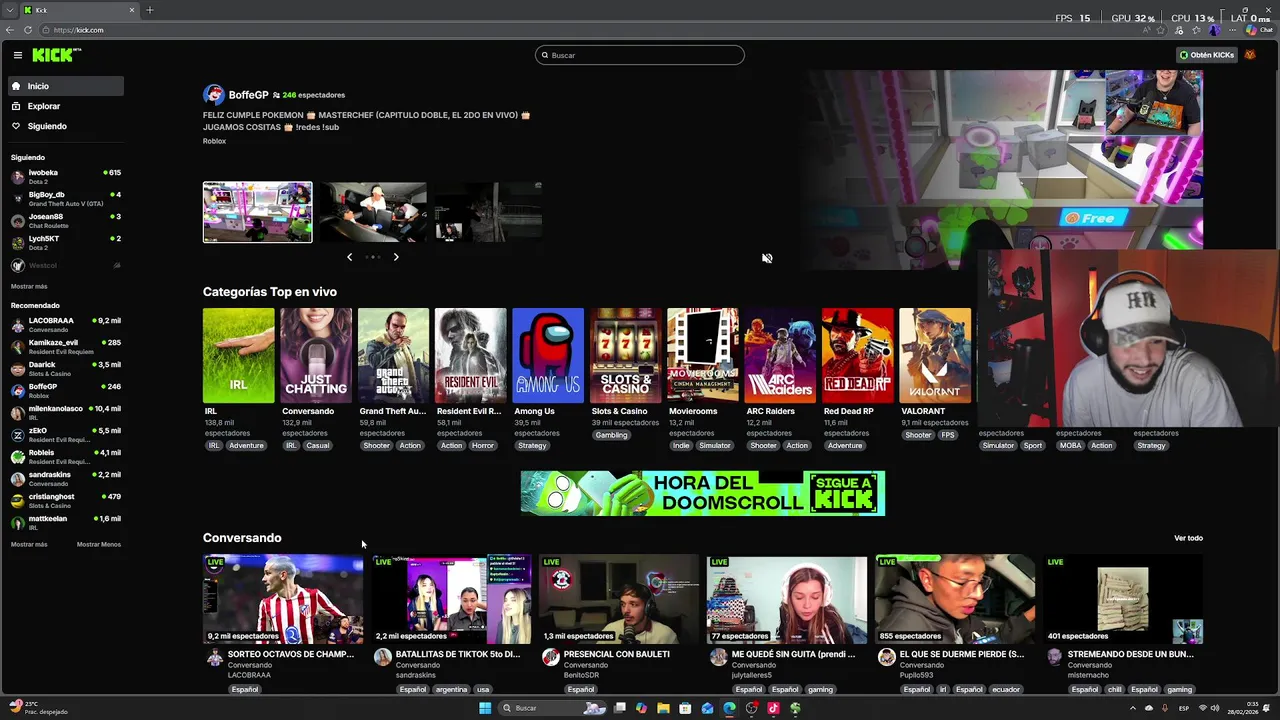This screenshot has width=1280, height=720.
Task: Open the ARC Raiders category card
Action: tap(780, 355)
